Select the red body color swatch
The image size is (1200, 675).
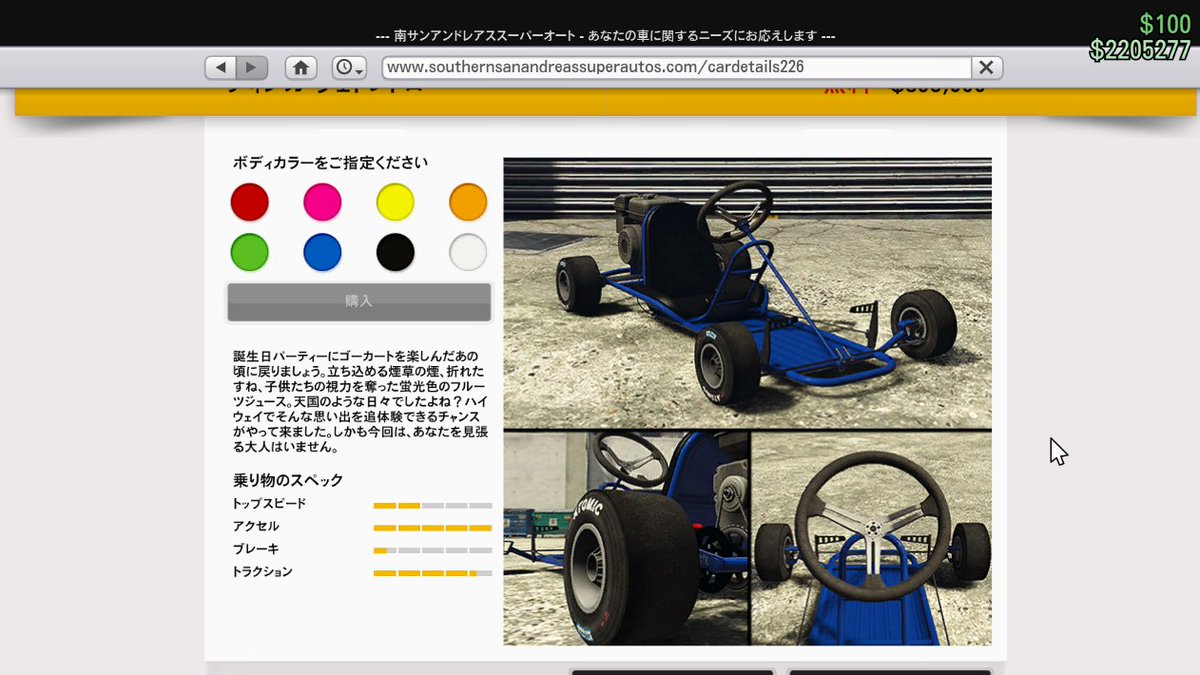pyautogui.click(x=250, y=202)
